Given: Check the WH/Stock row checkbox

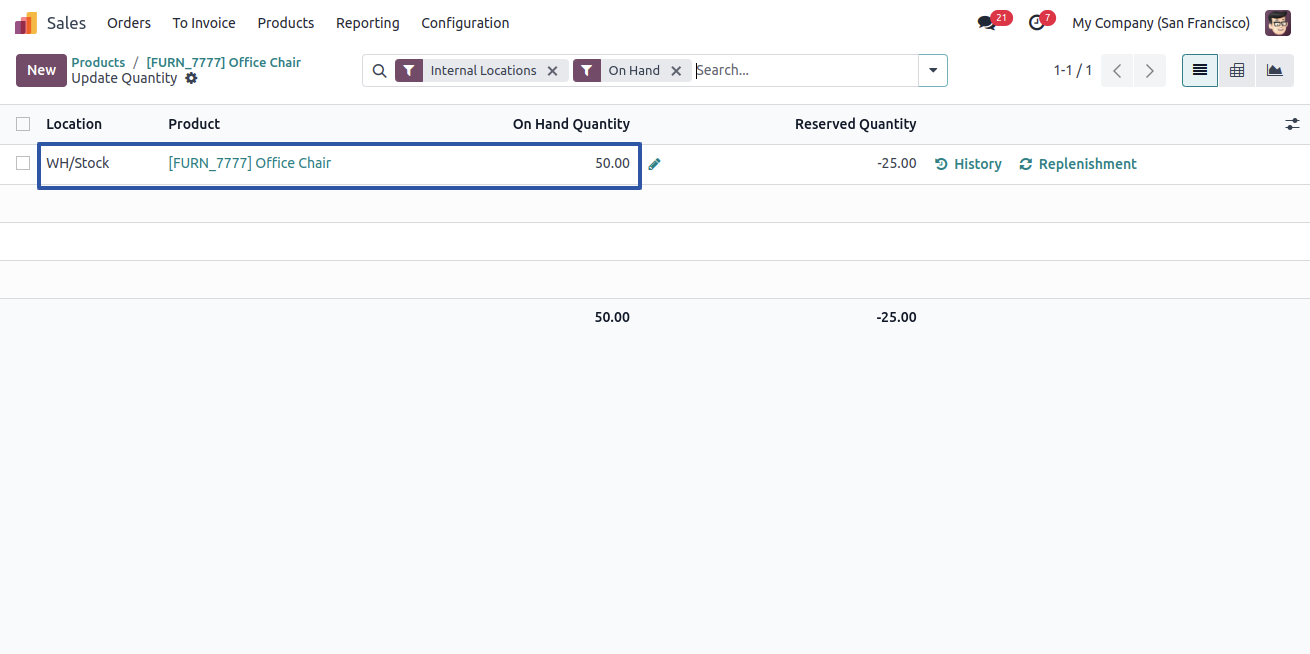Looking at the screenshot, I should tap(23, 163).
